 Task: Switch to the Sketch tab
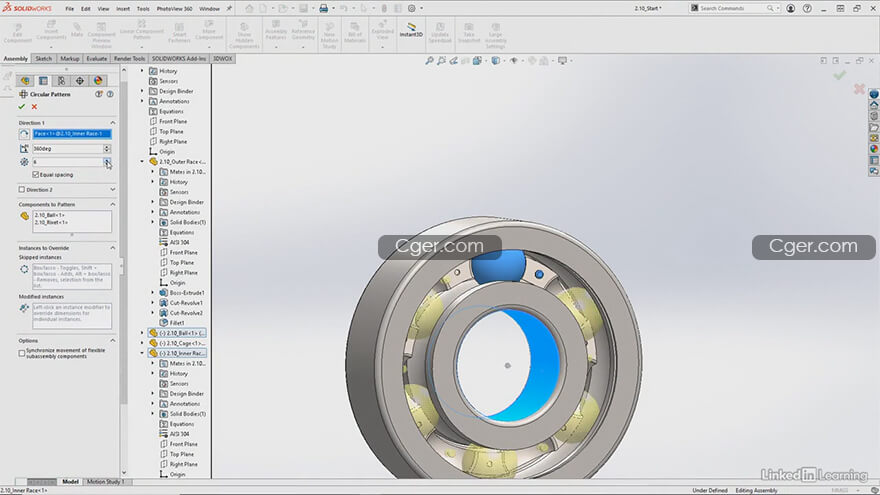click(43, 58)
